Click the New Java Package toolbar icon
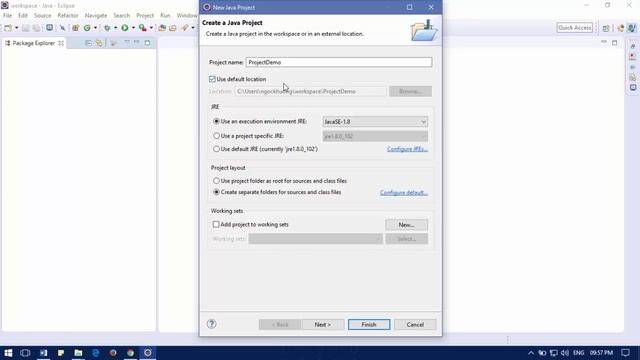 [76, 28]
